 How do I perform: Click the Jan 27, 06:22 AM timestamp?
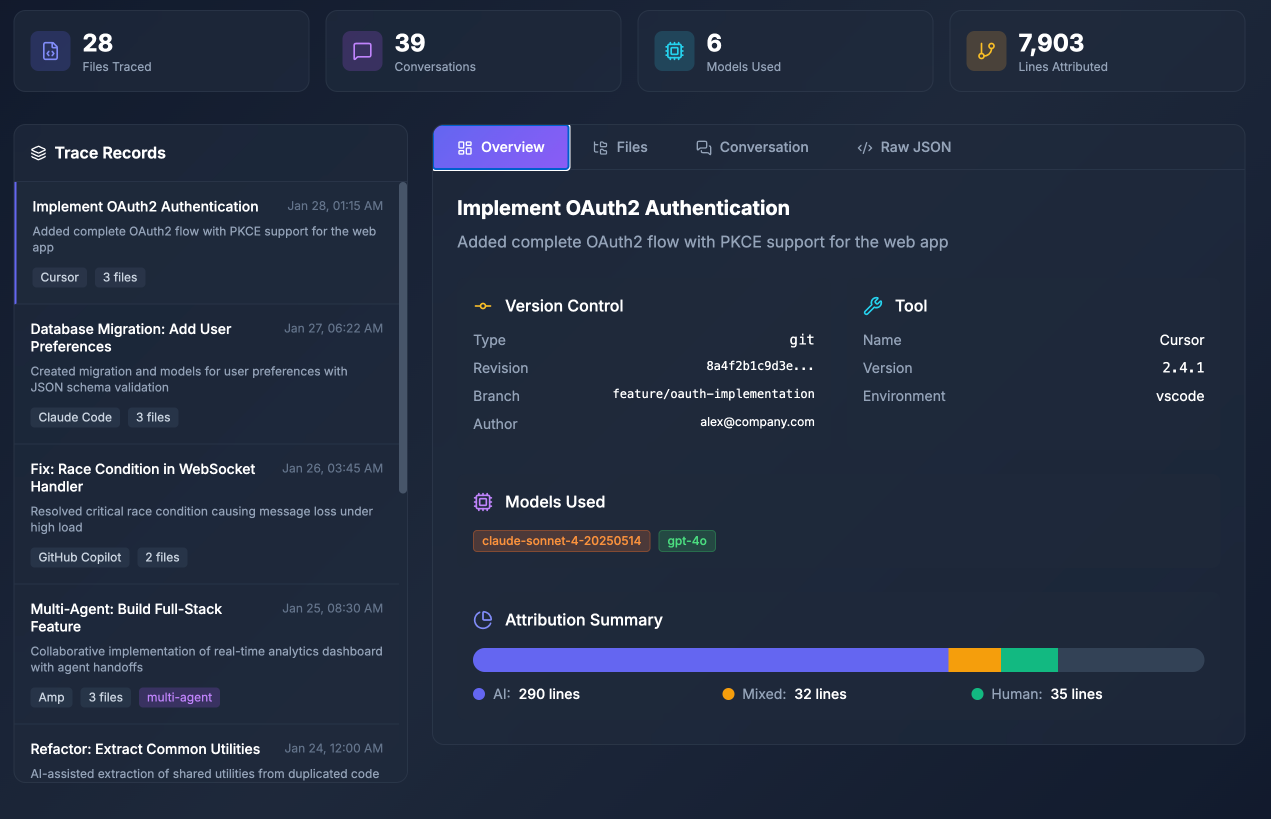tap(333, 328)
